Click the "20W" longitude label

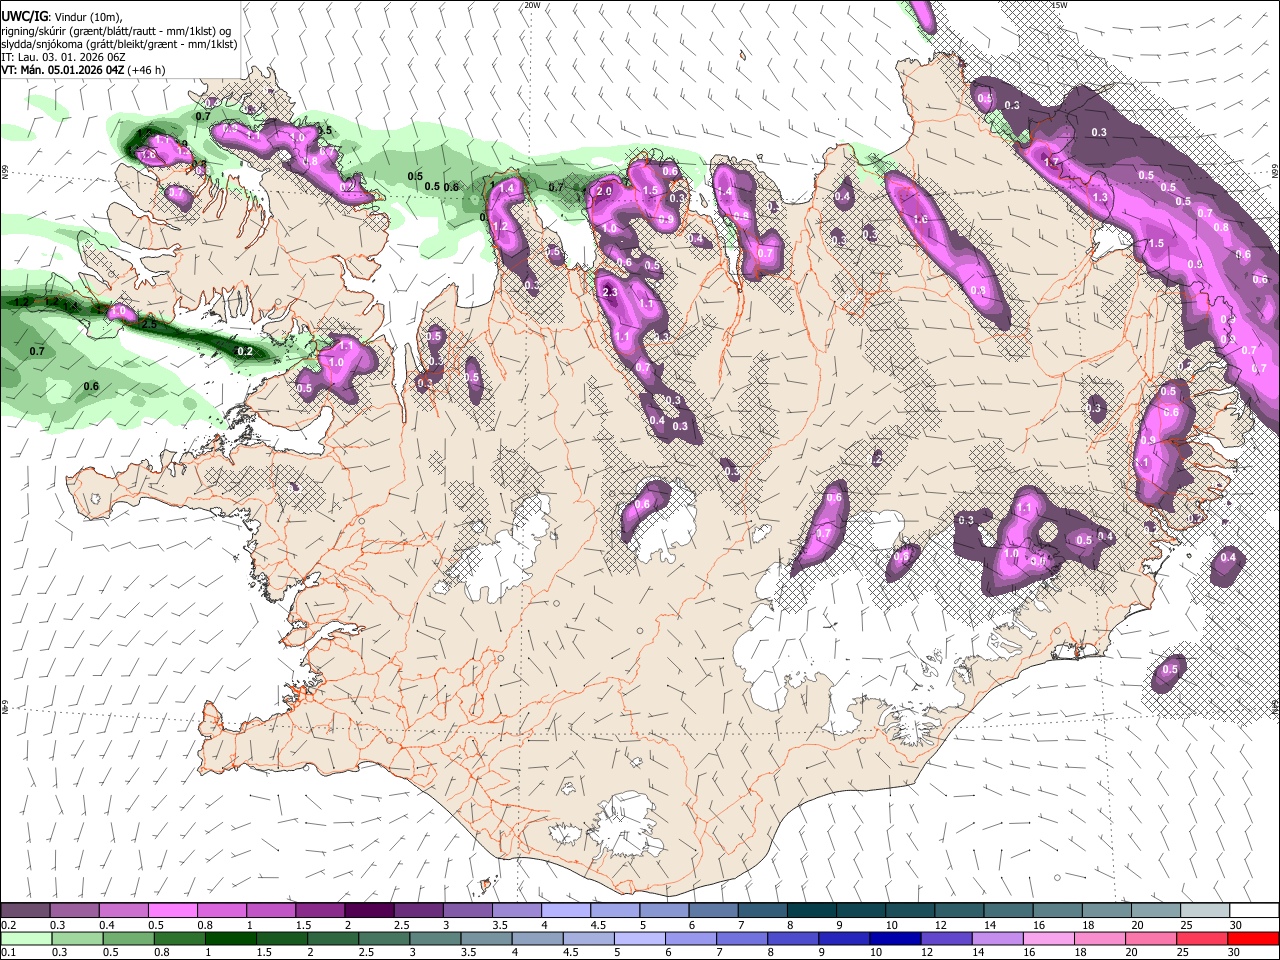pos(532,5)
